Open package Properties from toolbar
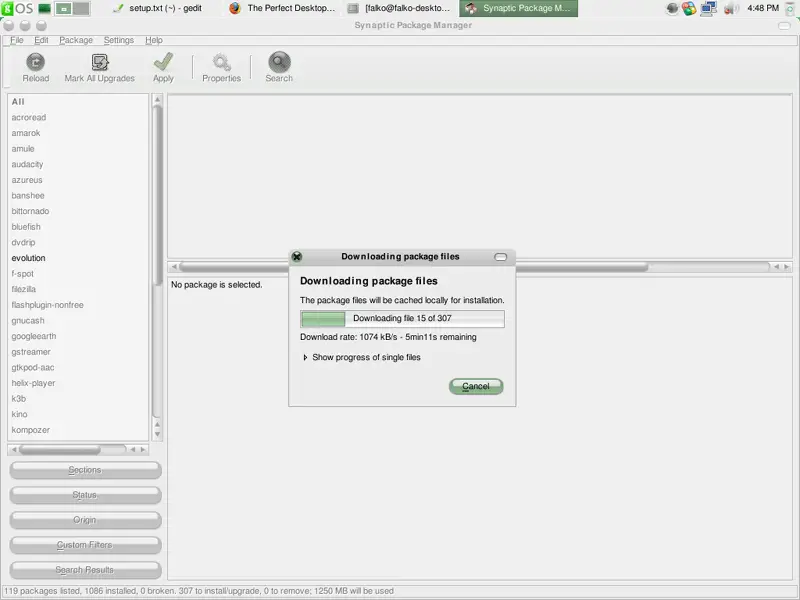This screenshot has height=600, width=800. tap(221, 67)
